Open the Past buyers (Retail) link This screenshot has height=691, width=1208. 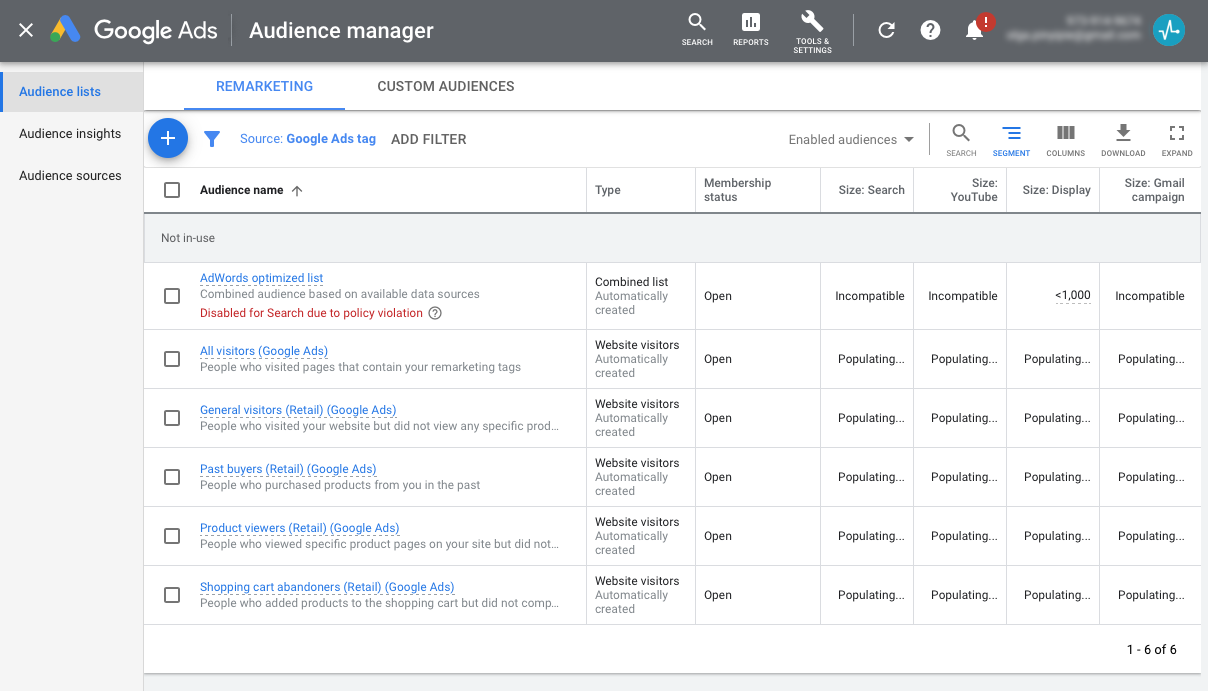point(288,469)
